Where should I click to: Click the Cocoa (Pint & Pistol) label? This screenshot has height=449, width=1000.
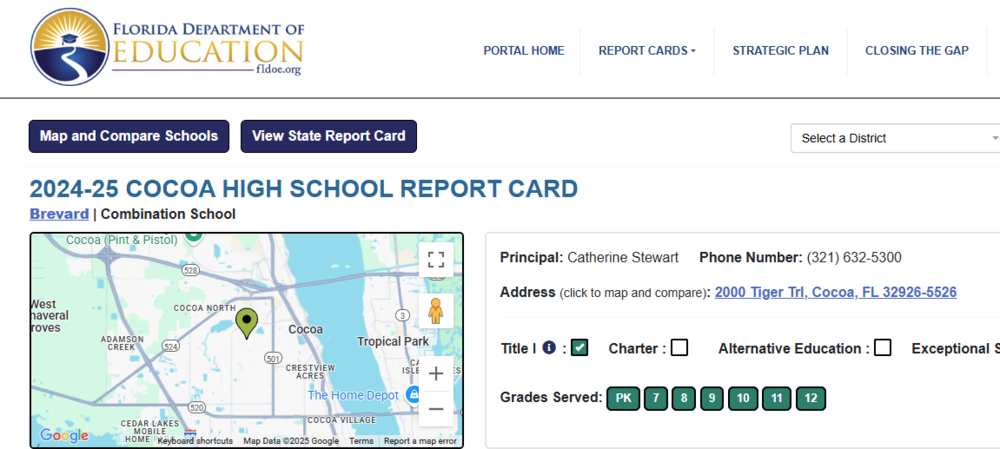(122, 240)
